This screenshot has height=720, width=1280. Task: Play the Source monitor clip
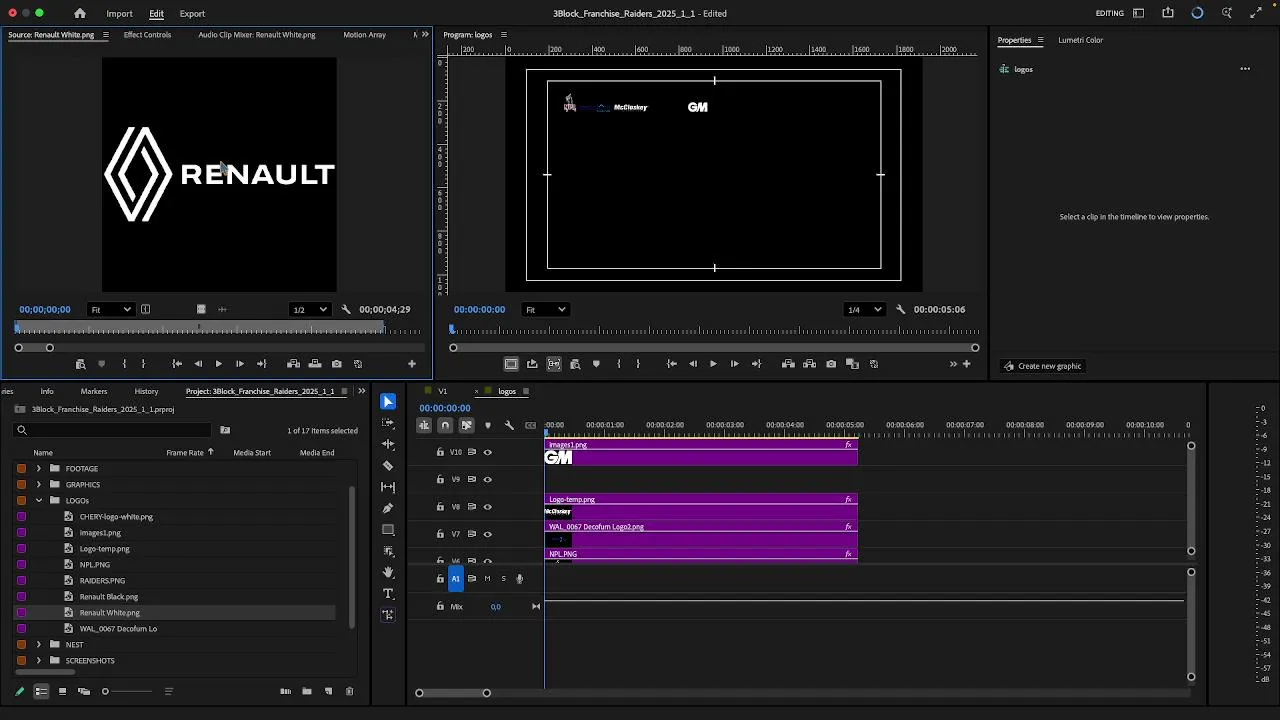[218, 364]
